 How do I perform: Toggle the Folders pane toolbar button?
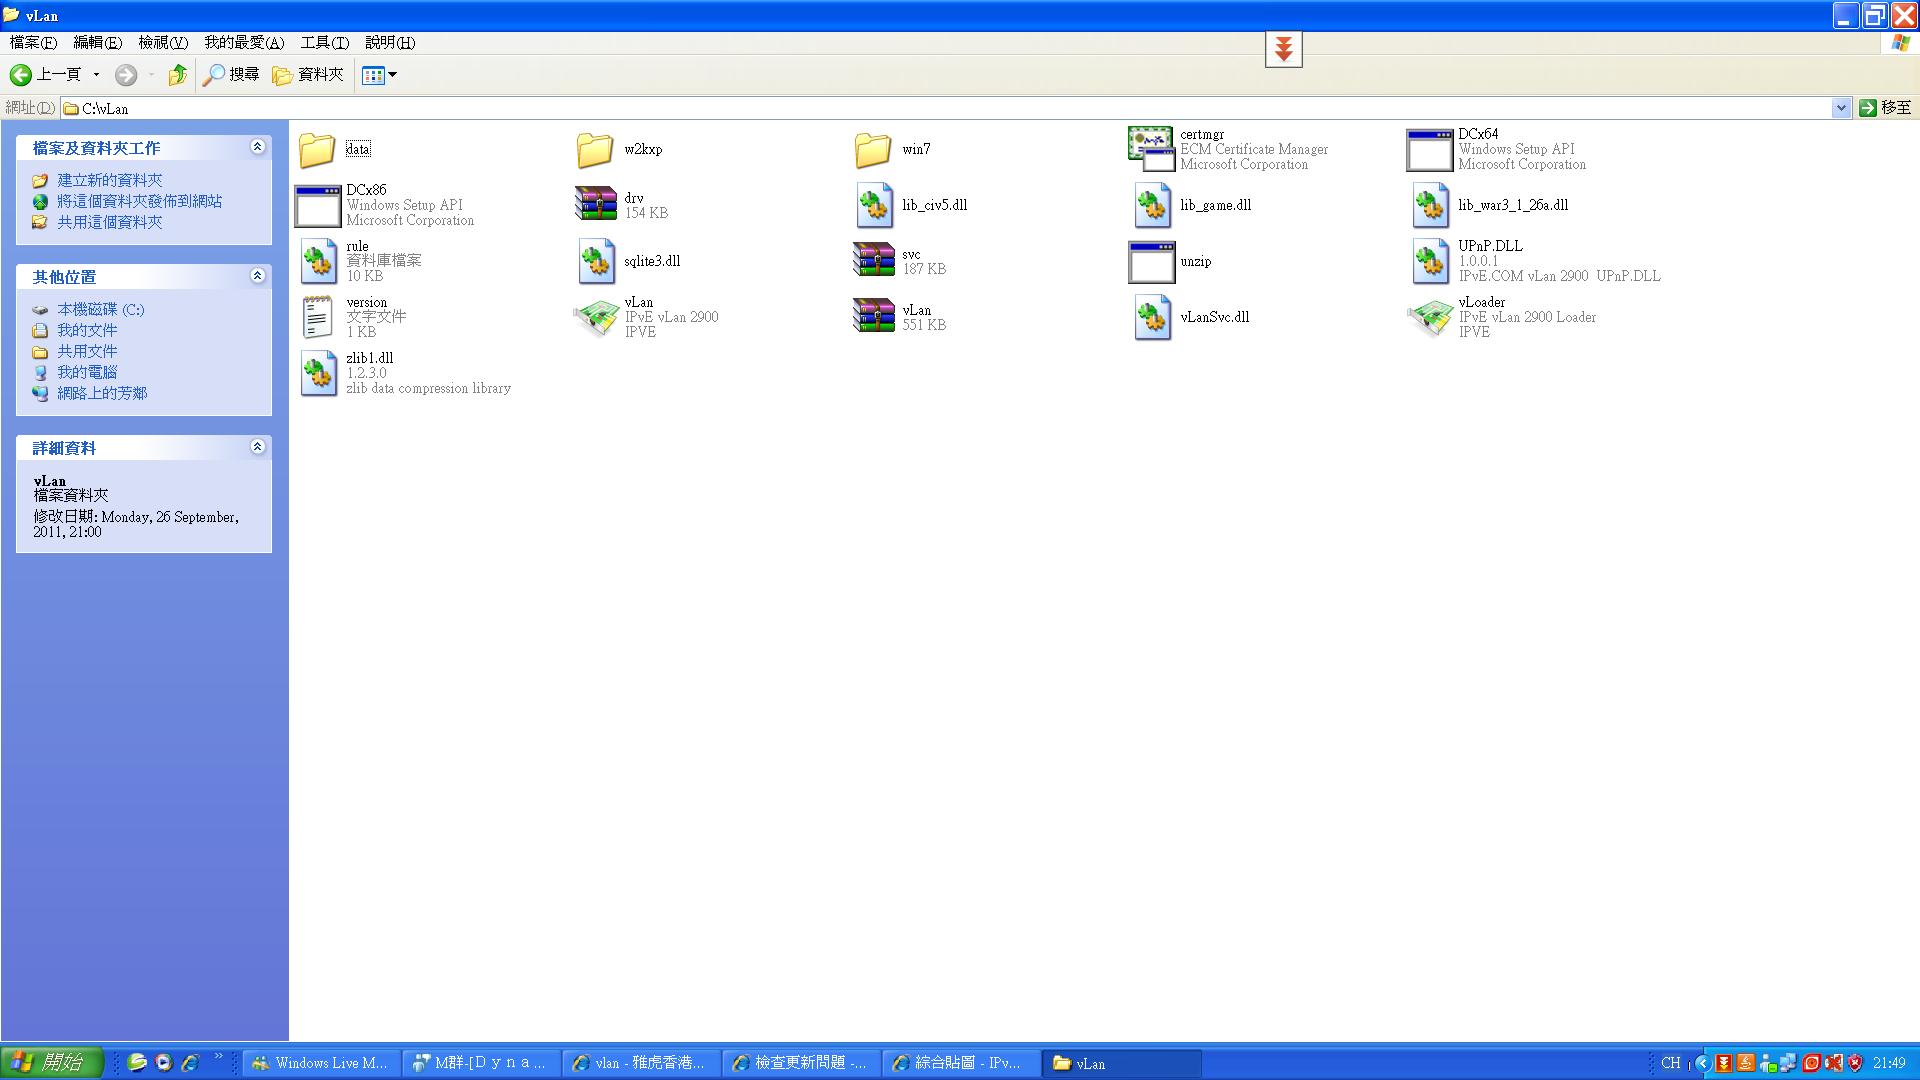point(308,75)
